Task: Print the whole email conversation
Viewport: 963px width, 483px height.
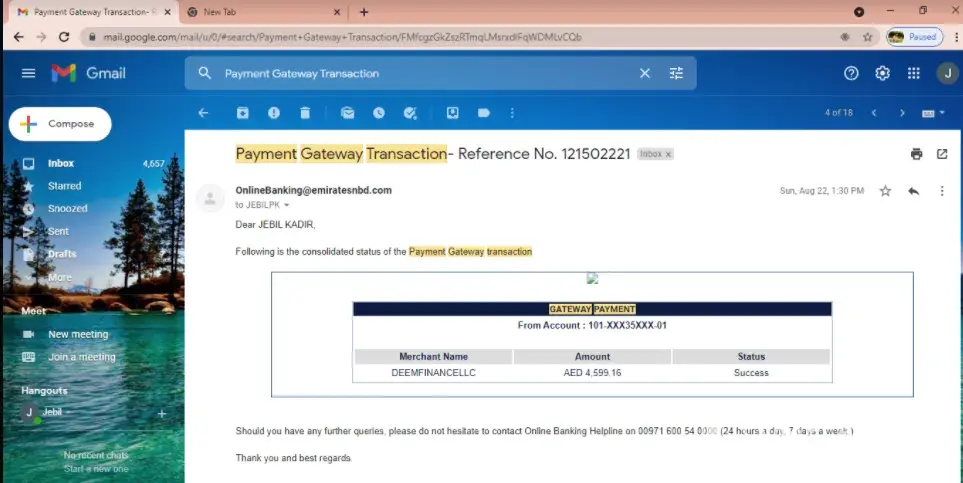Action: click(x=916, y=154)
